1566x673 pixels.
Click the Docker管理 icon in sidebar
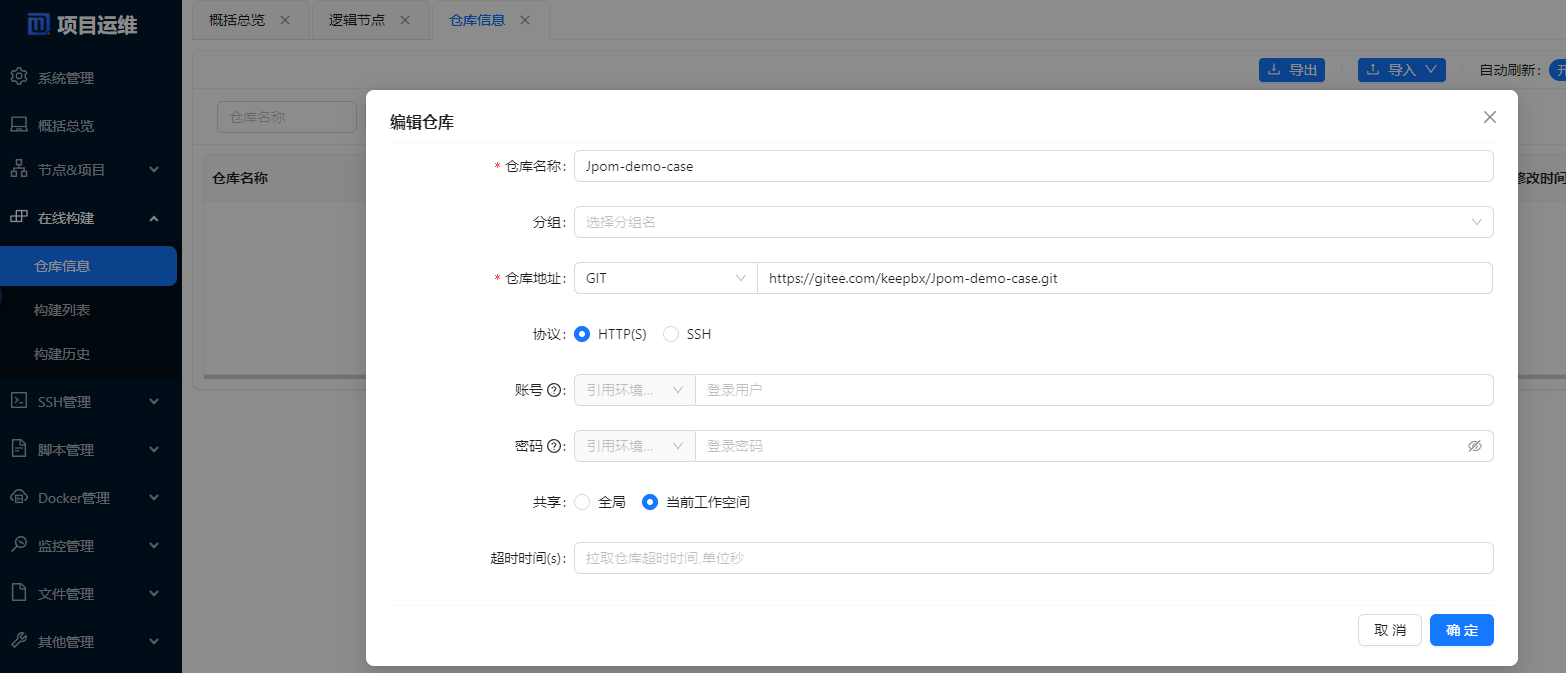[x=18, y=497]
